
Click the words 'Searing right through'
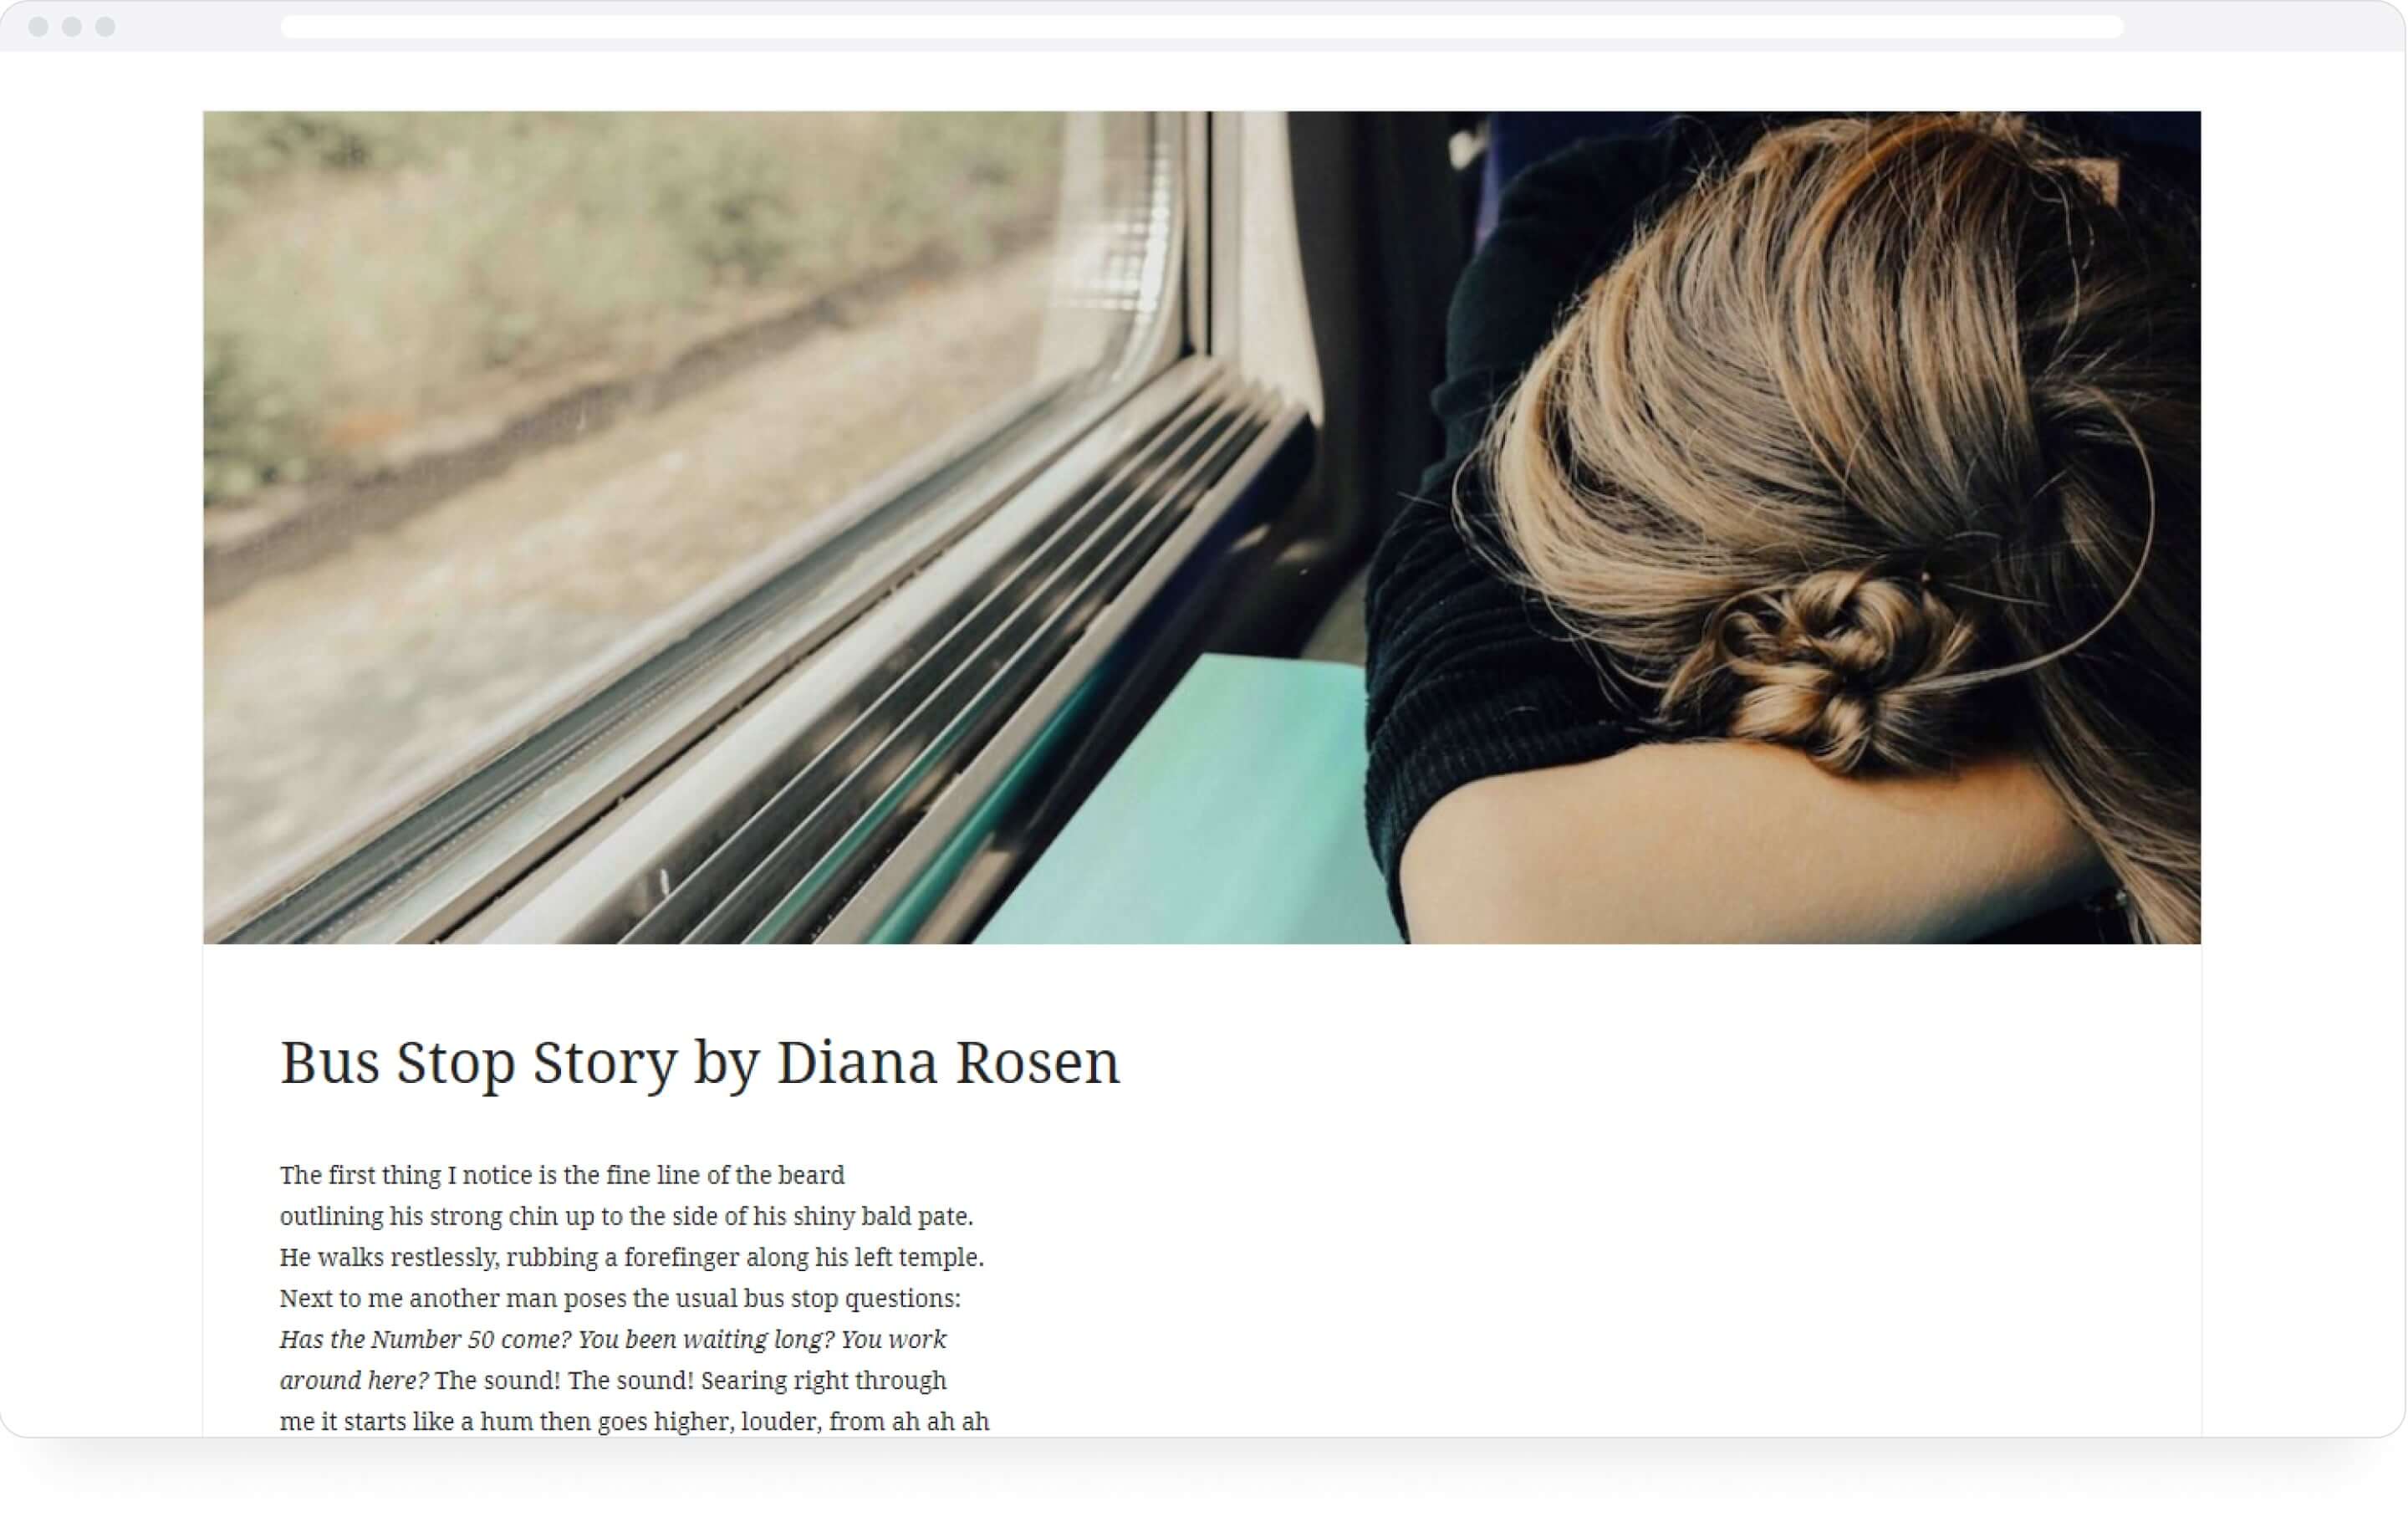tap(823, 1380)
